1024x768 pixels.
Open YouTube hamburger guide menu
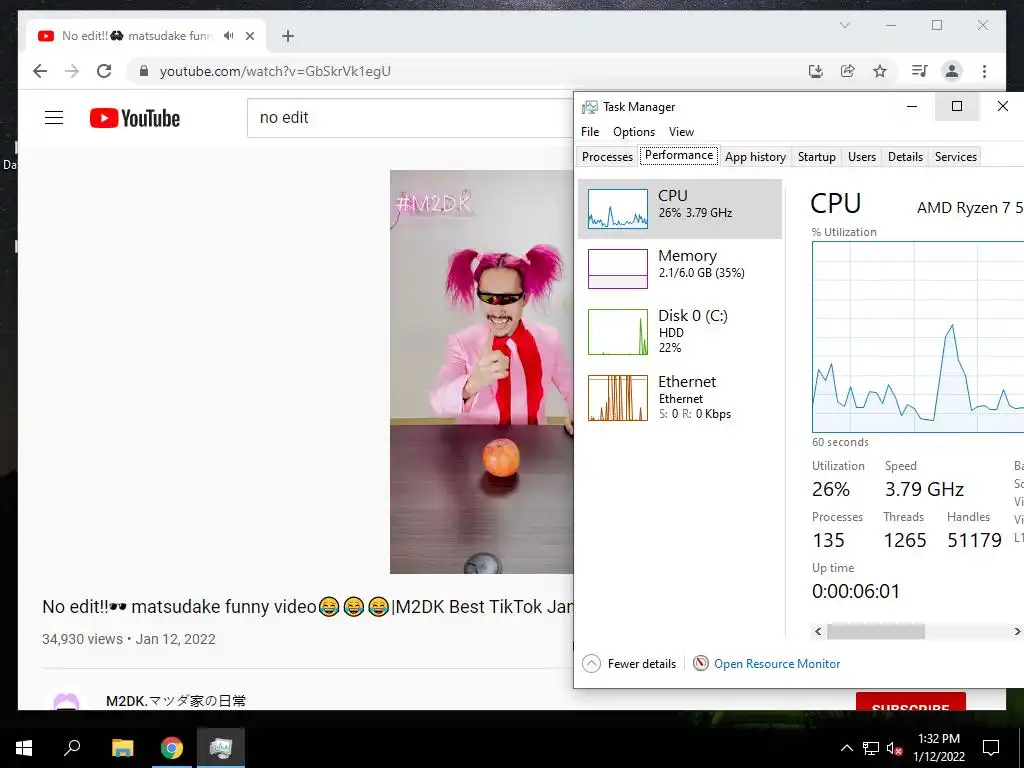coord(54,118)
